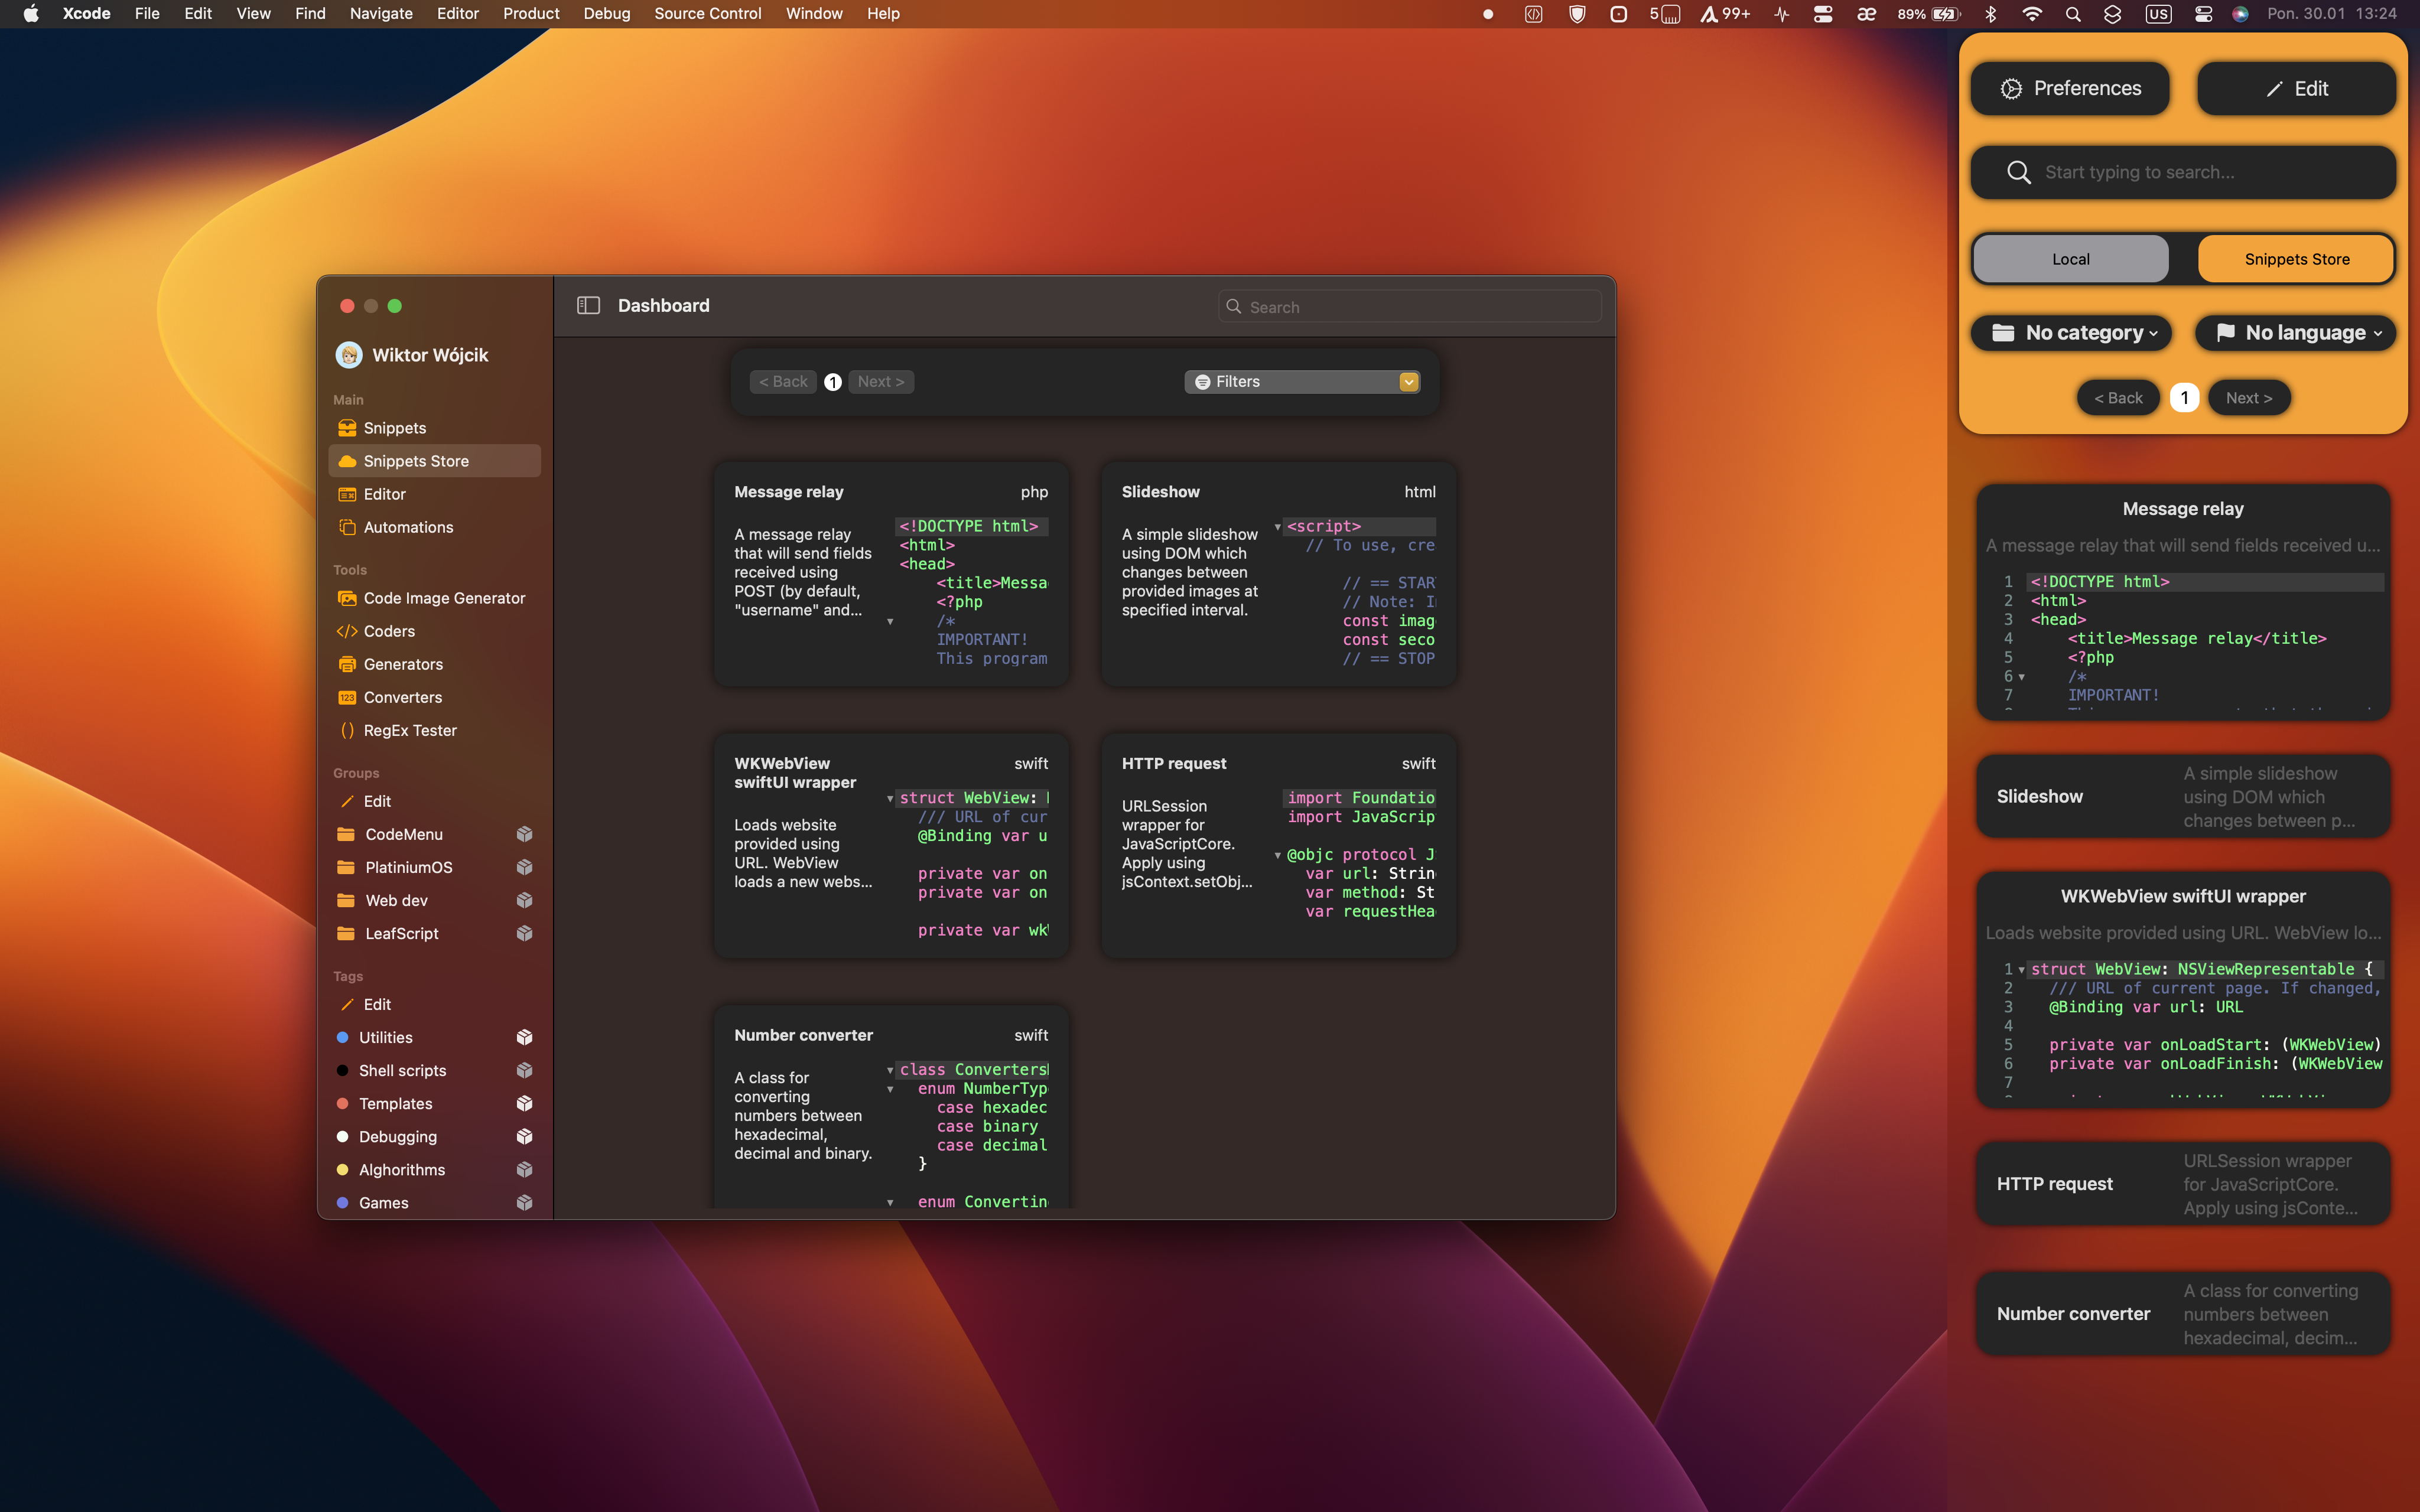Open the Debug menu
This screenshot has width=2420, height=1512.
(x=606, y=14)
